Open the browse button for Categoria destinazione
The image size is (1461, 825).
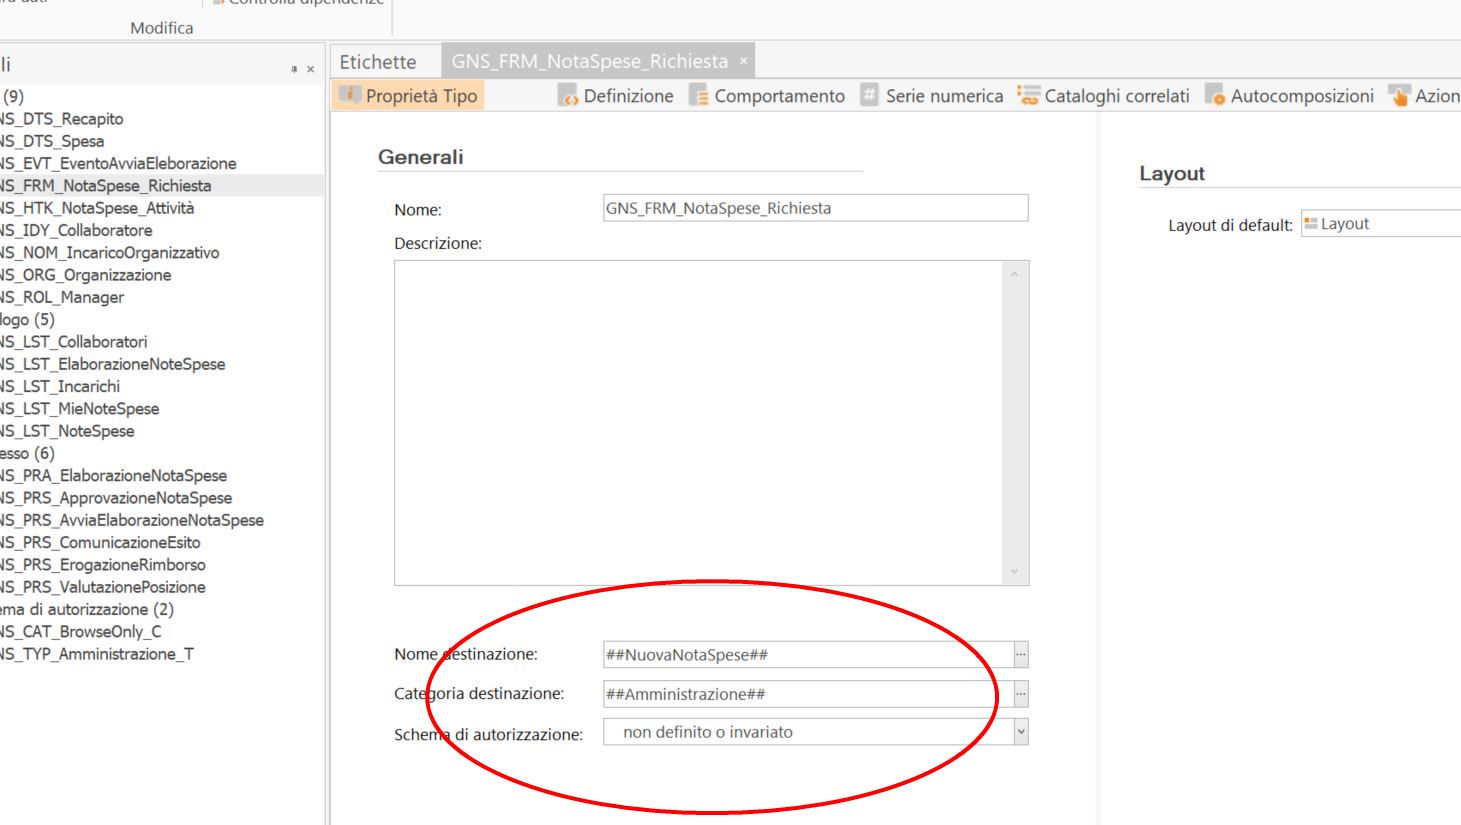tap(1021, 694)
